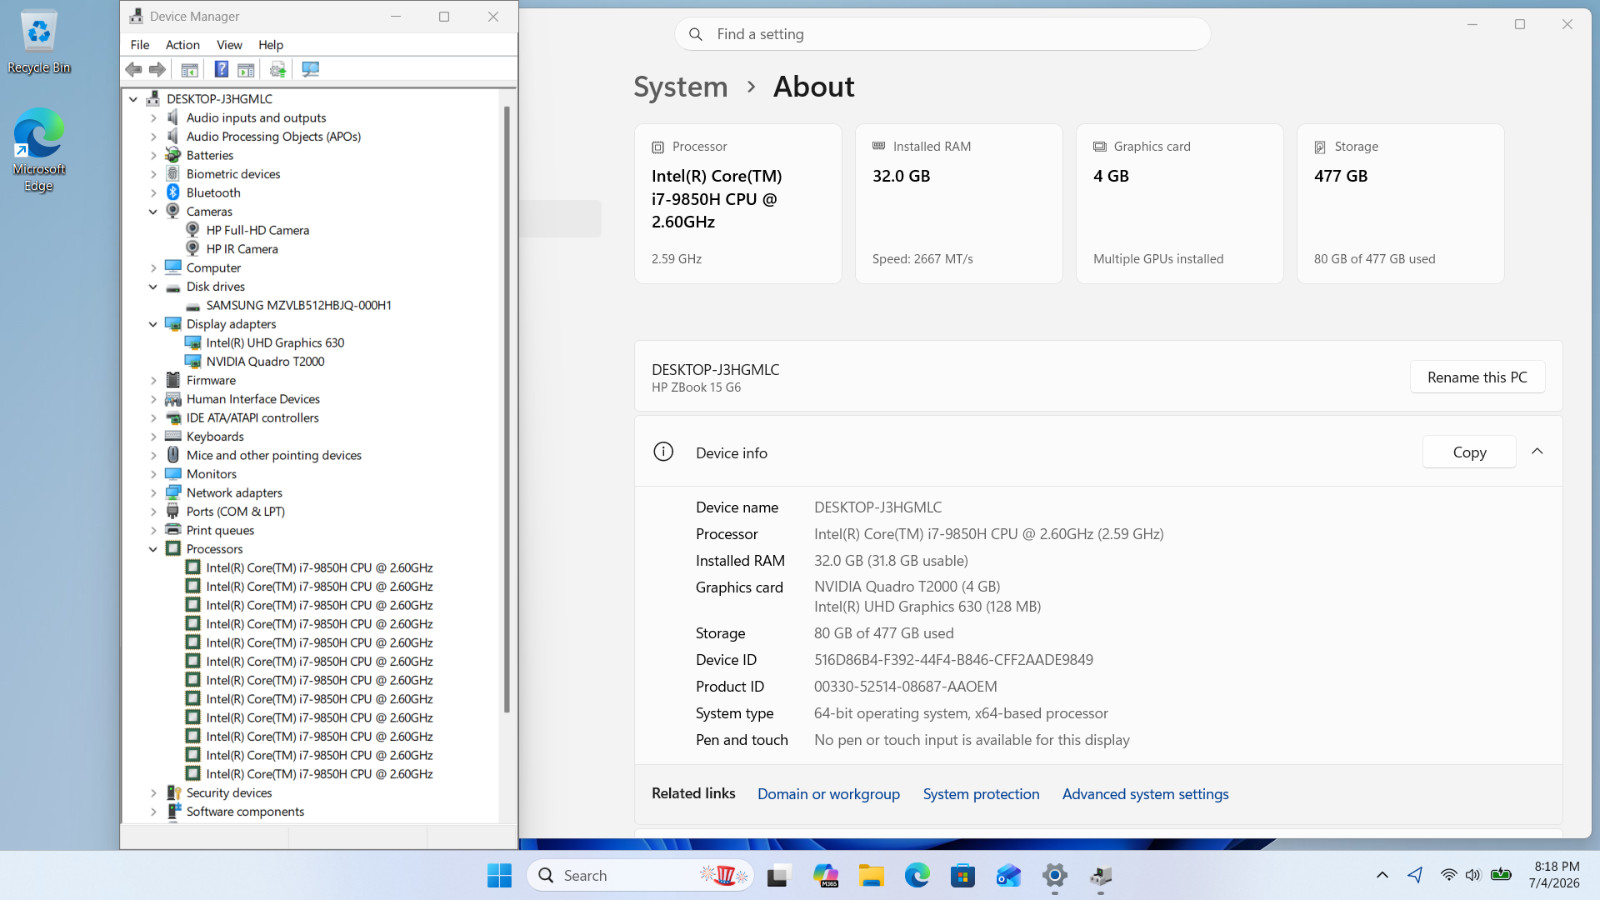Select HP IR Camera device

point(242,249)
